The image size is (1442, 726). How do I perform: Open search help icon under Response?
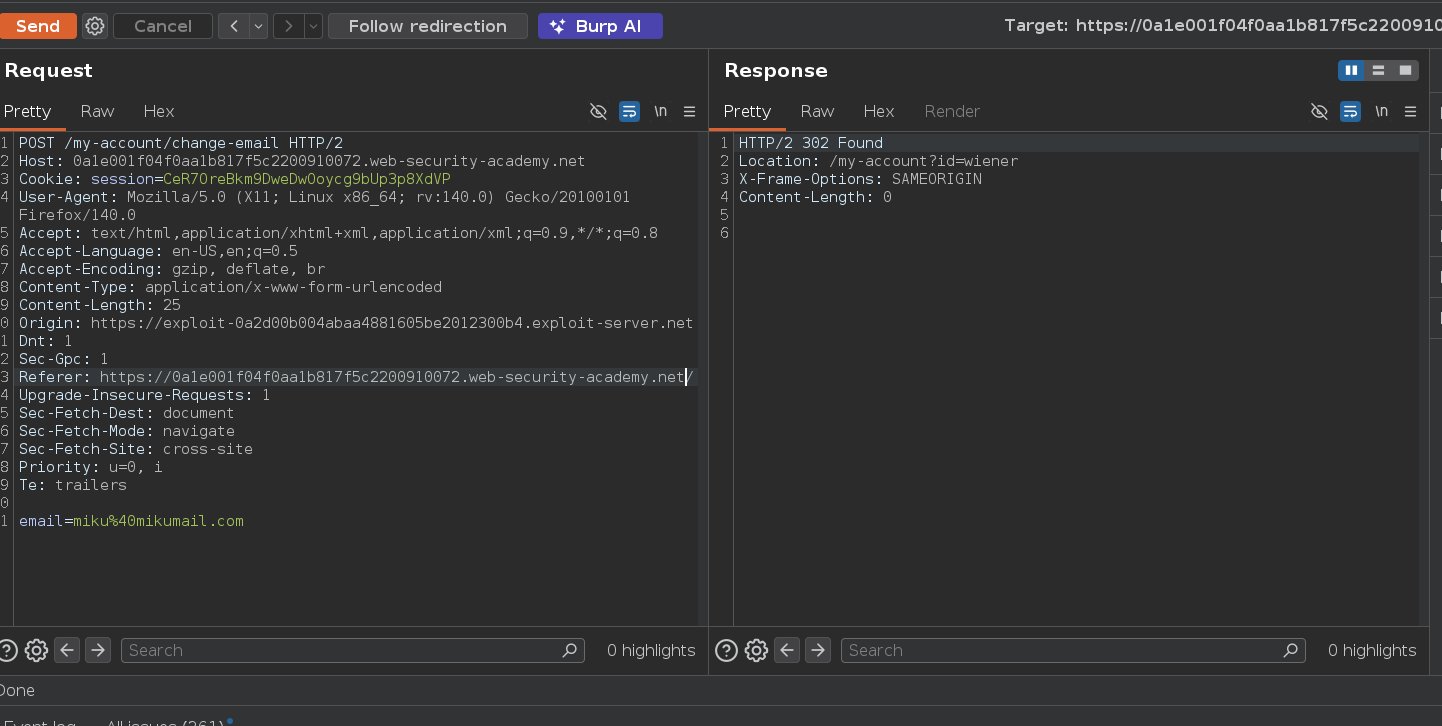(x=727, y=650)
